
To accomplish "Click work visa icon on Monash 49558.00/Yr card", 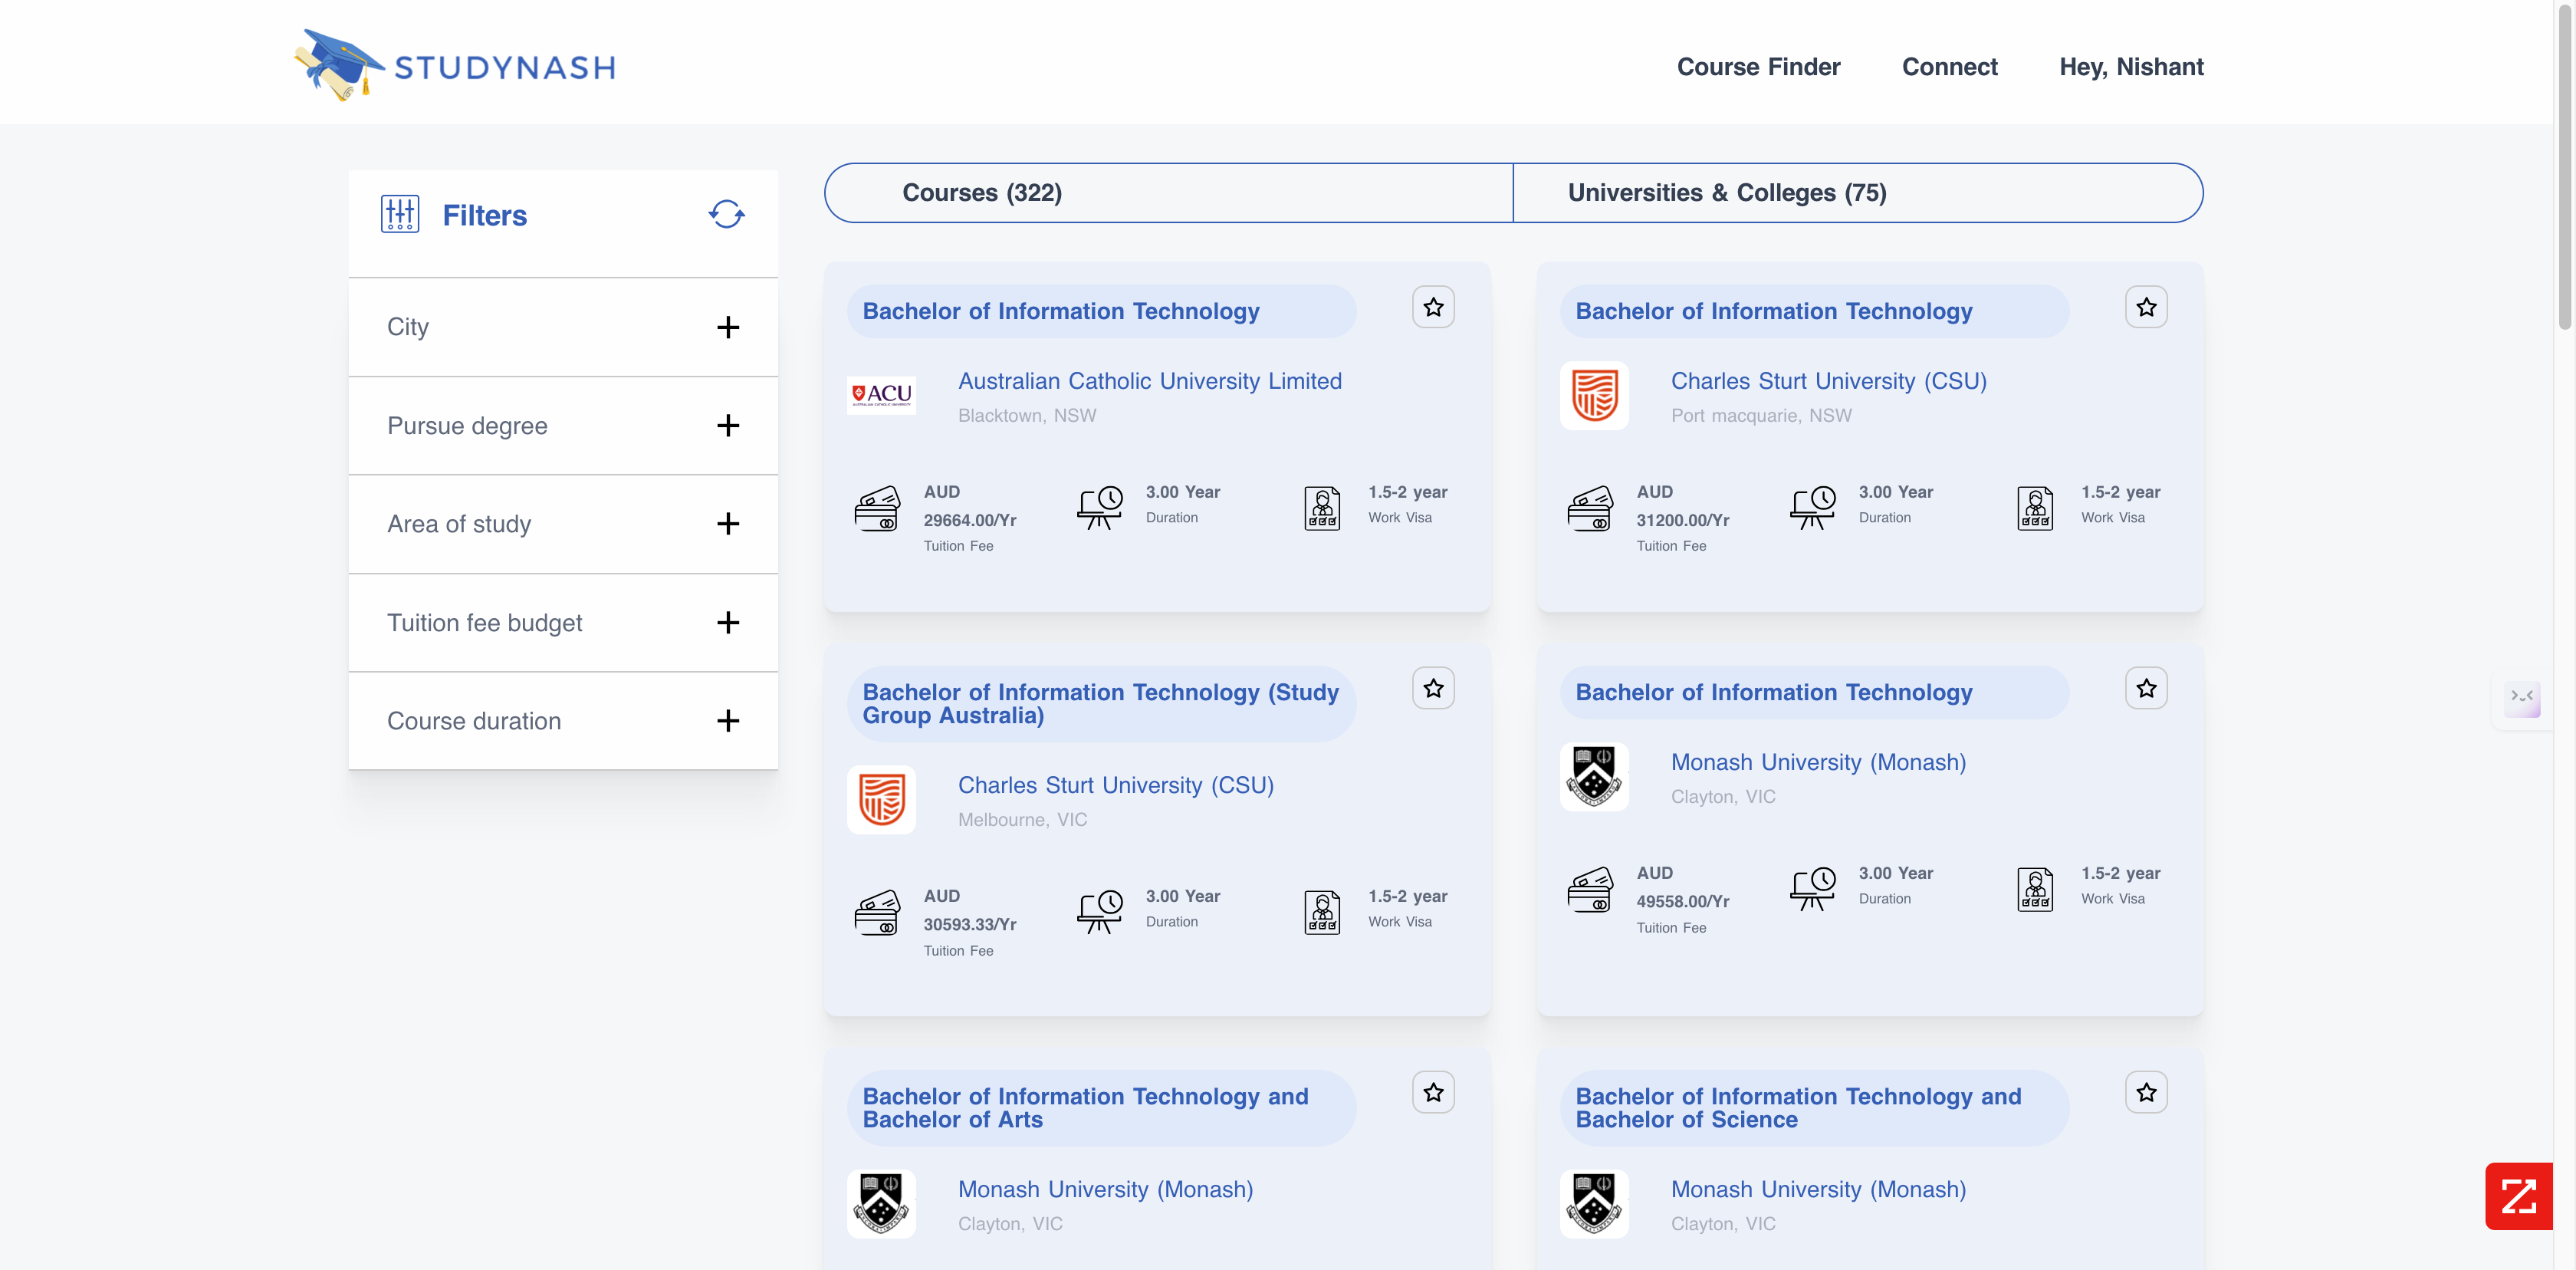I will pos(2035,889).
